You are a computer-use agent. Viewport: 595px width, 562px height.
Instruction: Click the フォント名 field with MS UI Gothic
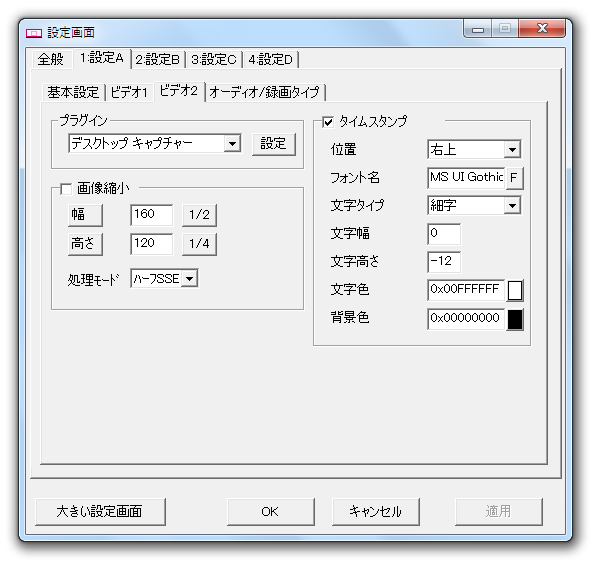[x=466, y=178]
